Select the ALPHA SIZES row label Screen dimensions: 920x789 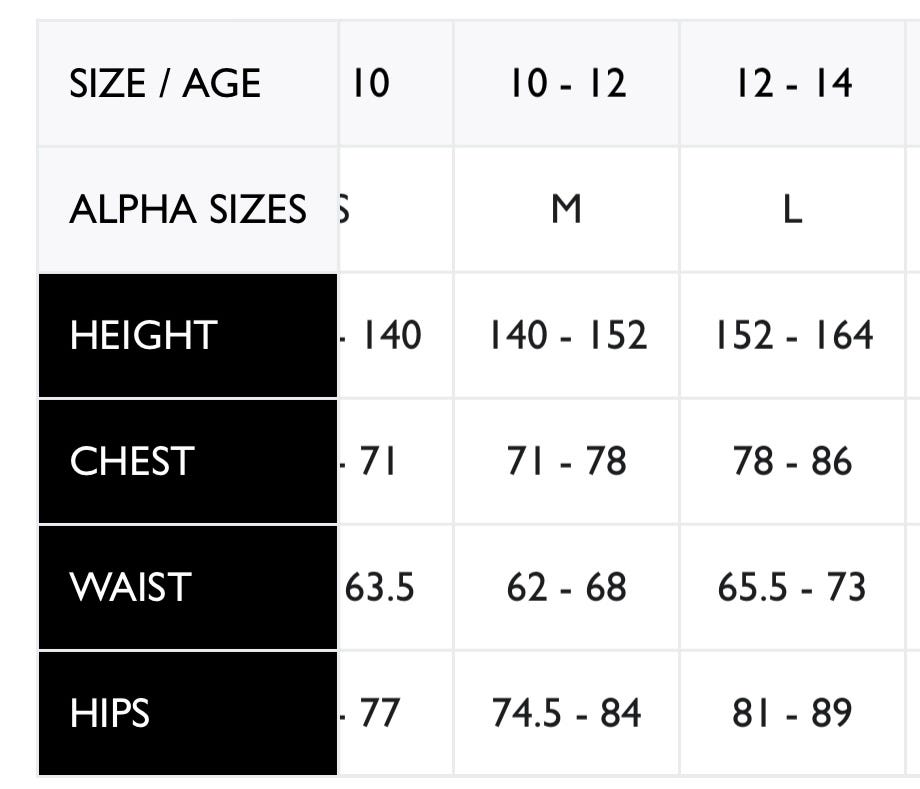pos(187,210)
